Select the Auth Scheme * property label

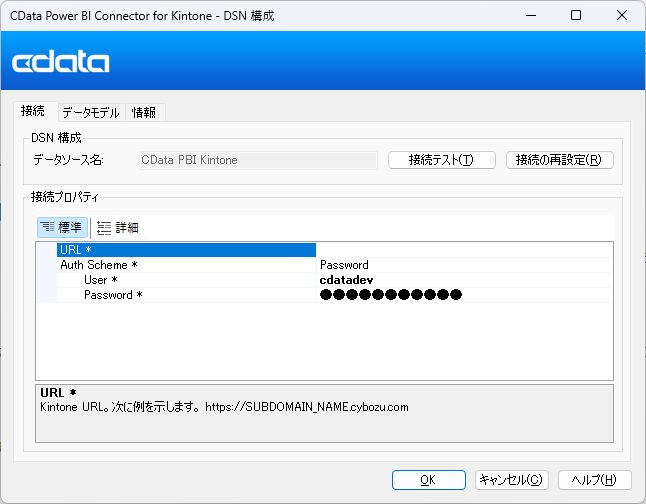click(x=99, y=265)
